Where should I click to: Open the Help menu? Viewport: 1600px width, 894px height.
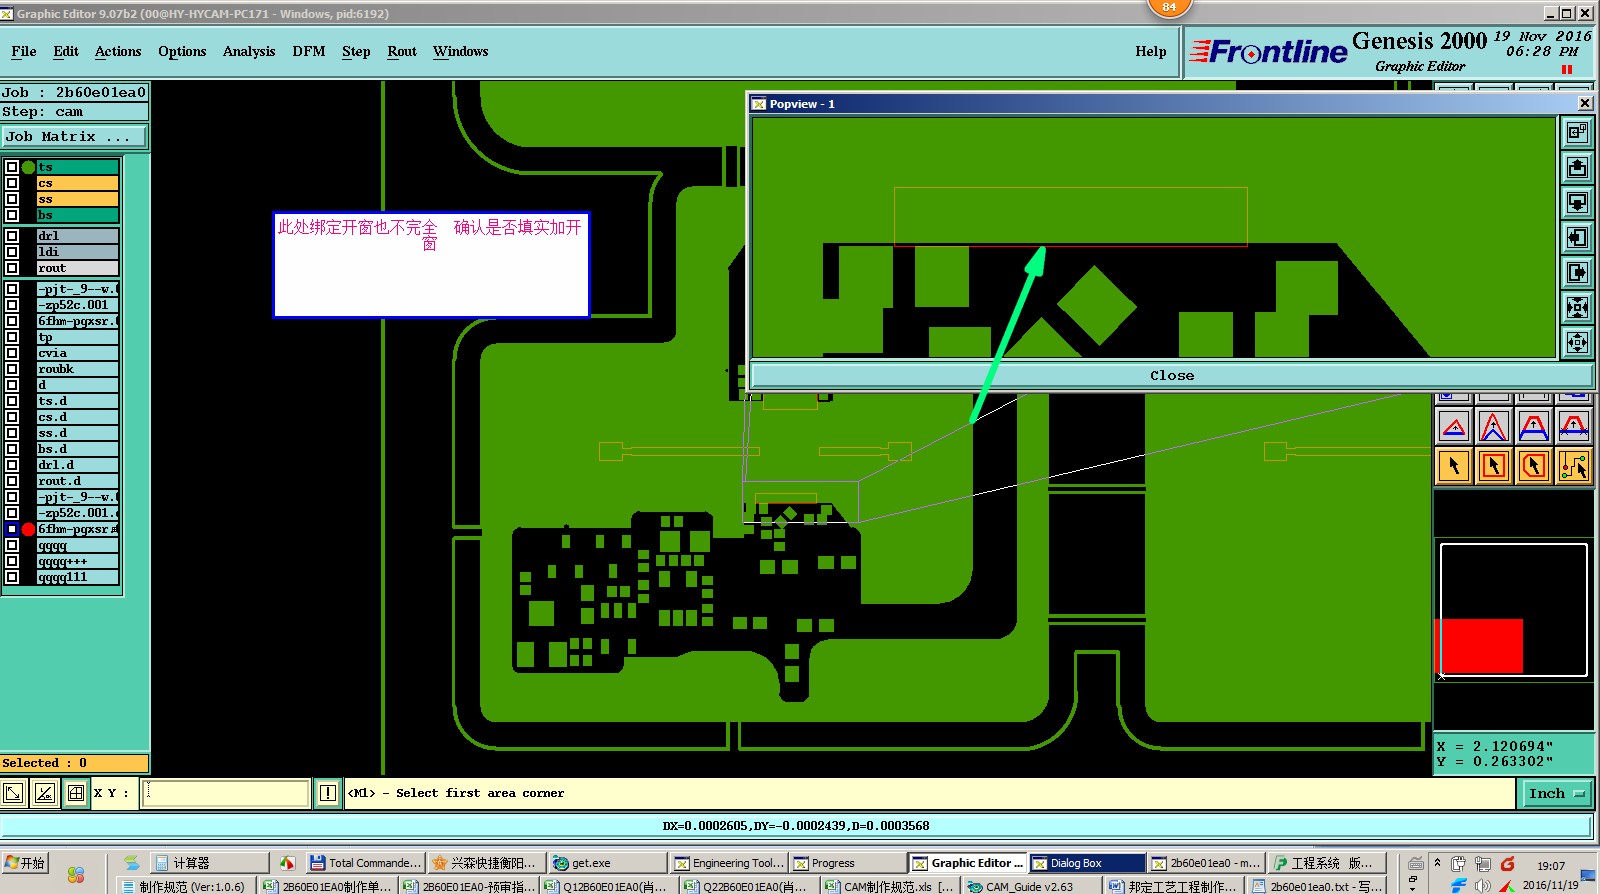[x=1151, y=51]
